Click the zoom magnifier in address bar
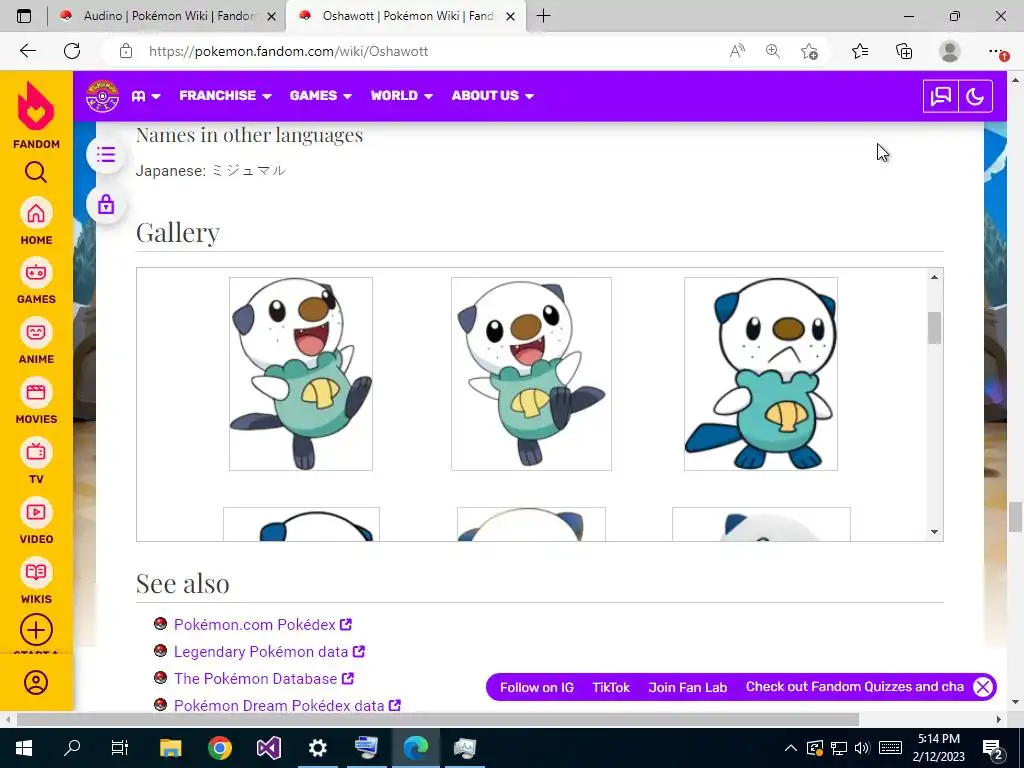This screenshot has width=1024, height=768. click(x=773, y=51)
